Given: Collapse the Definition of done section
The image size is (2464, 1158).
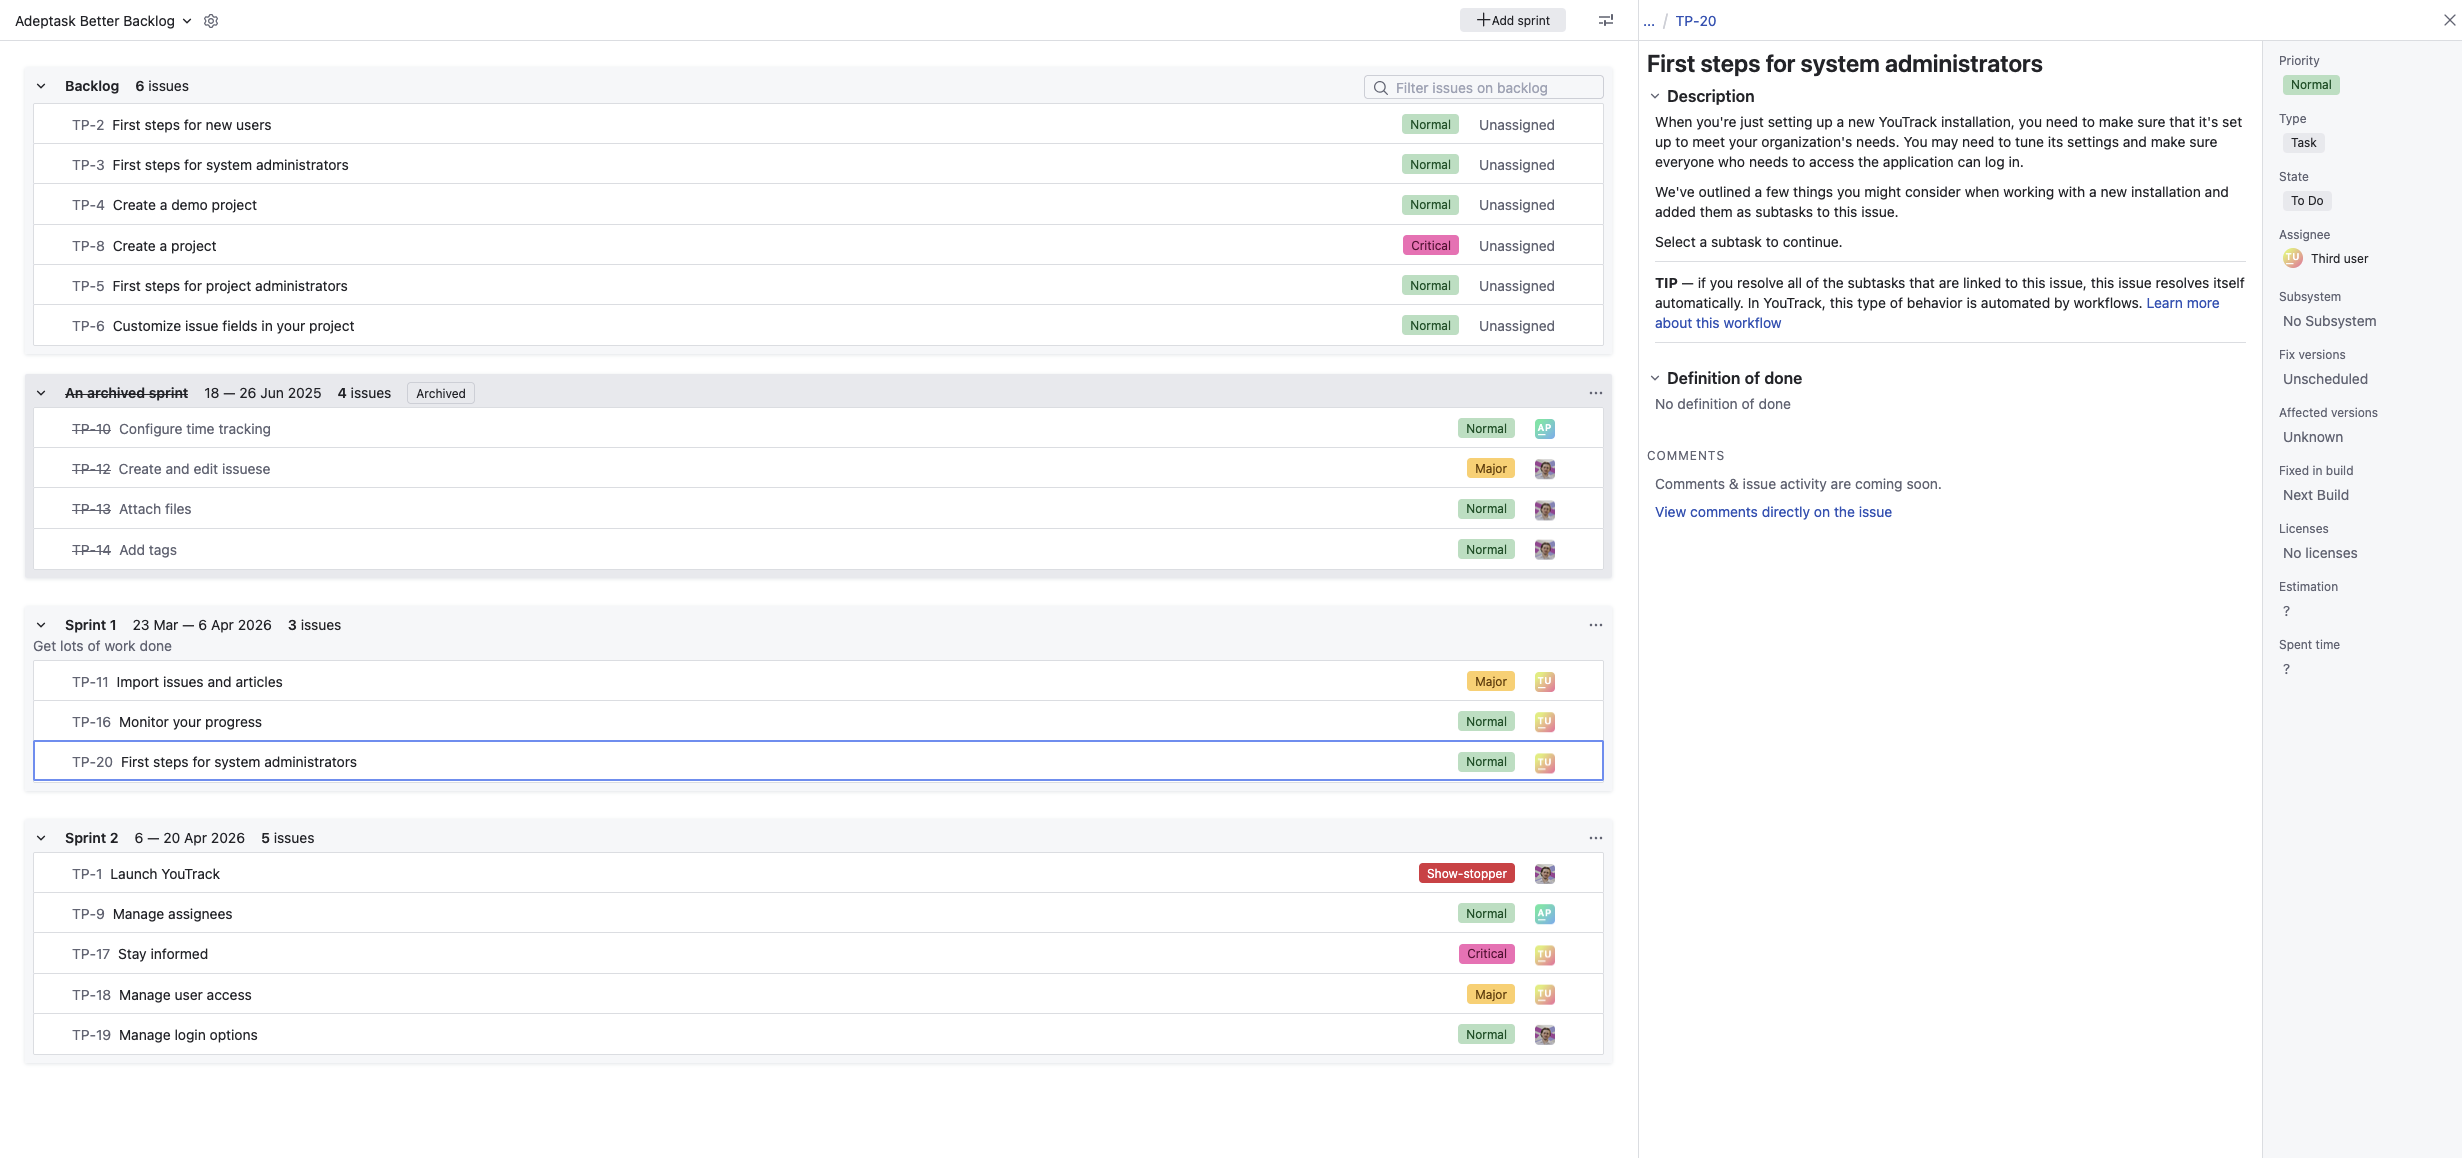Looking at the screenshot, I should point(1655,378).
